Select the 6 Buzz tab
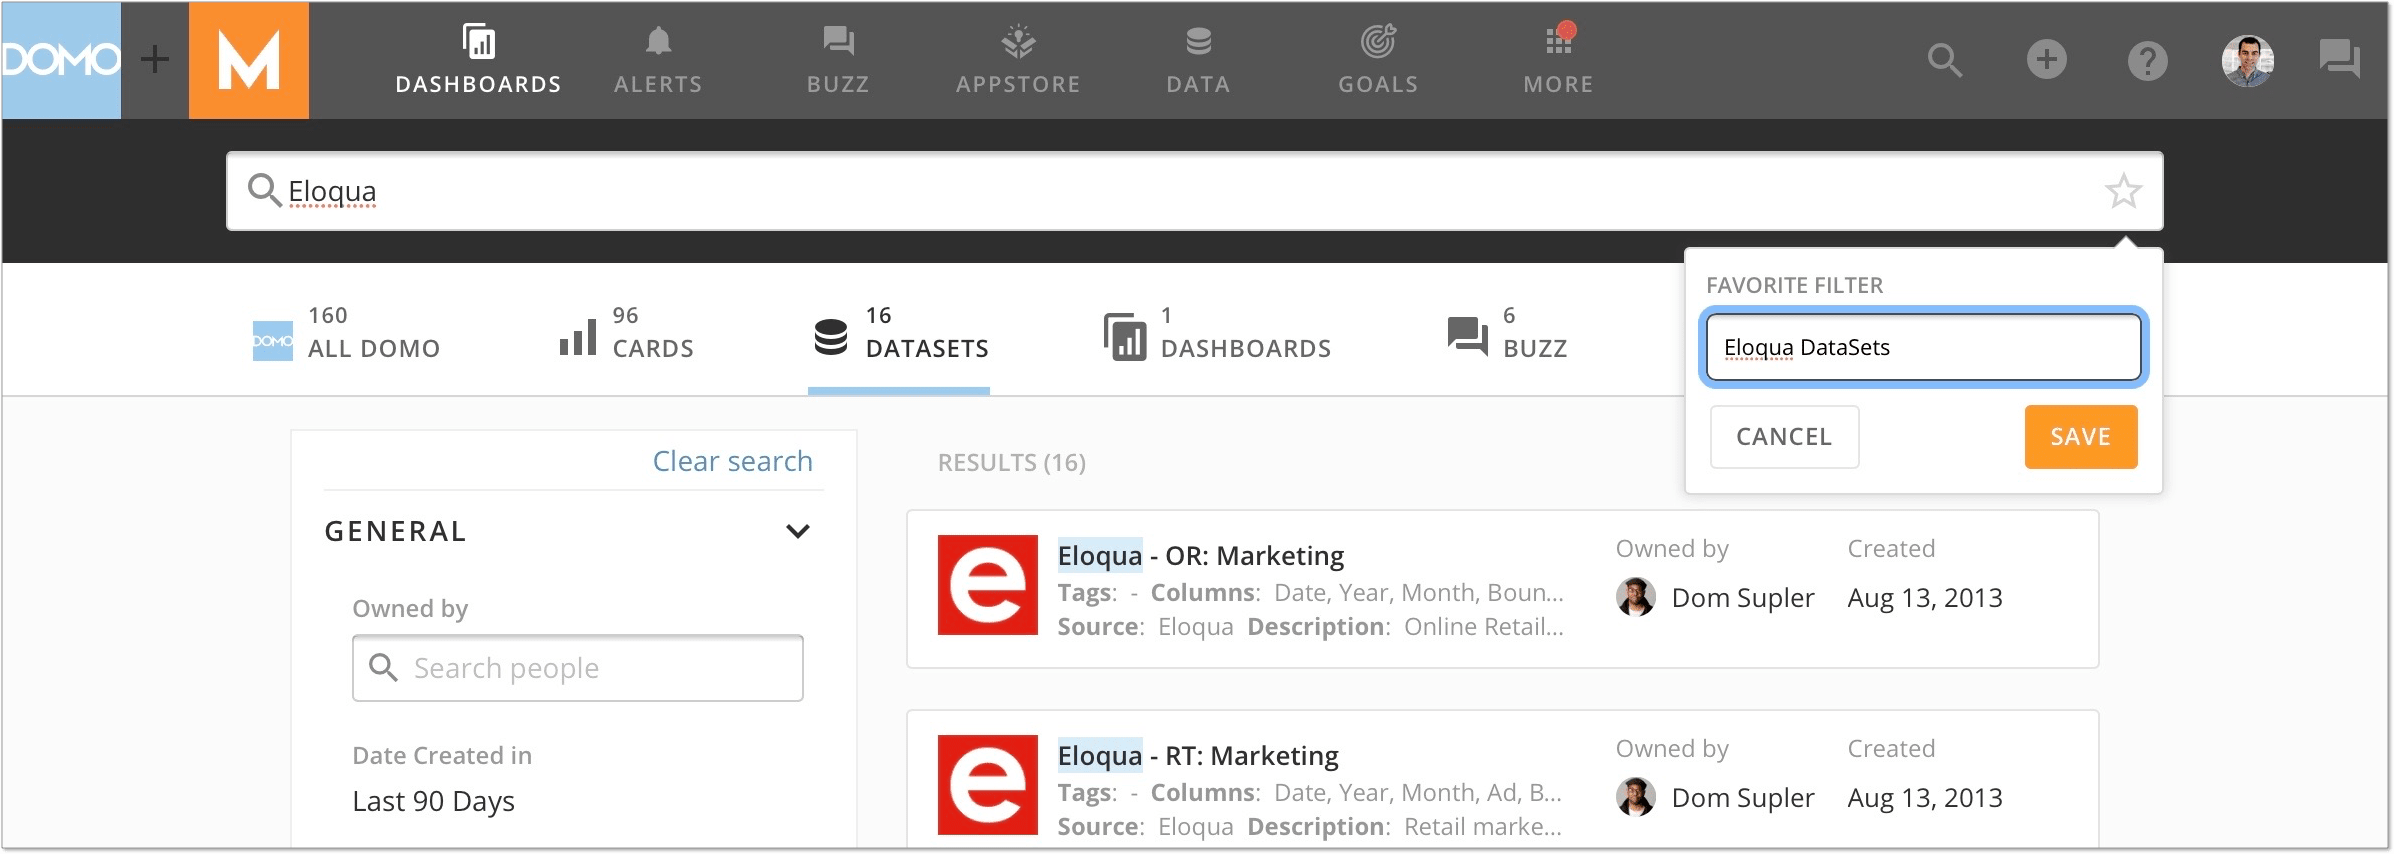This screenshot has width=2394, height=854. pyautogui.click(x=1507, y=333)
